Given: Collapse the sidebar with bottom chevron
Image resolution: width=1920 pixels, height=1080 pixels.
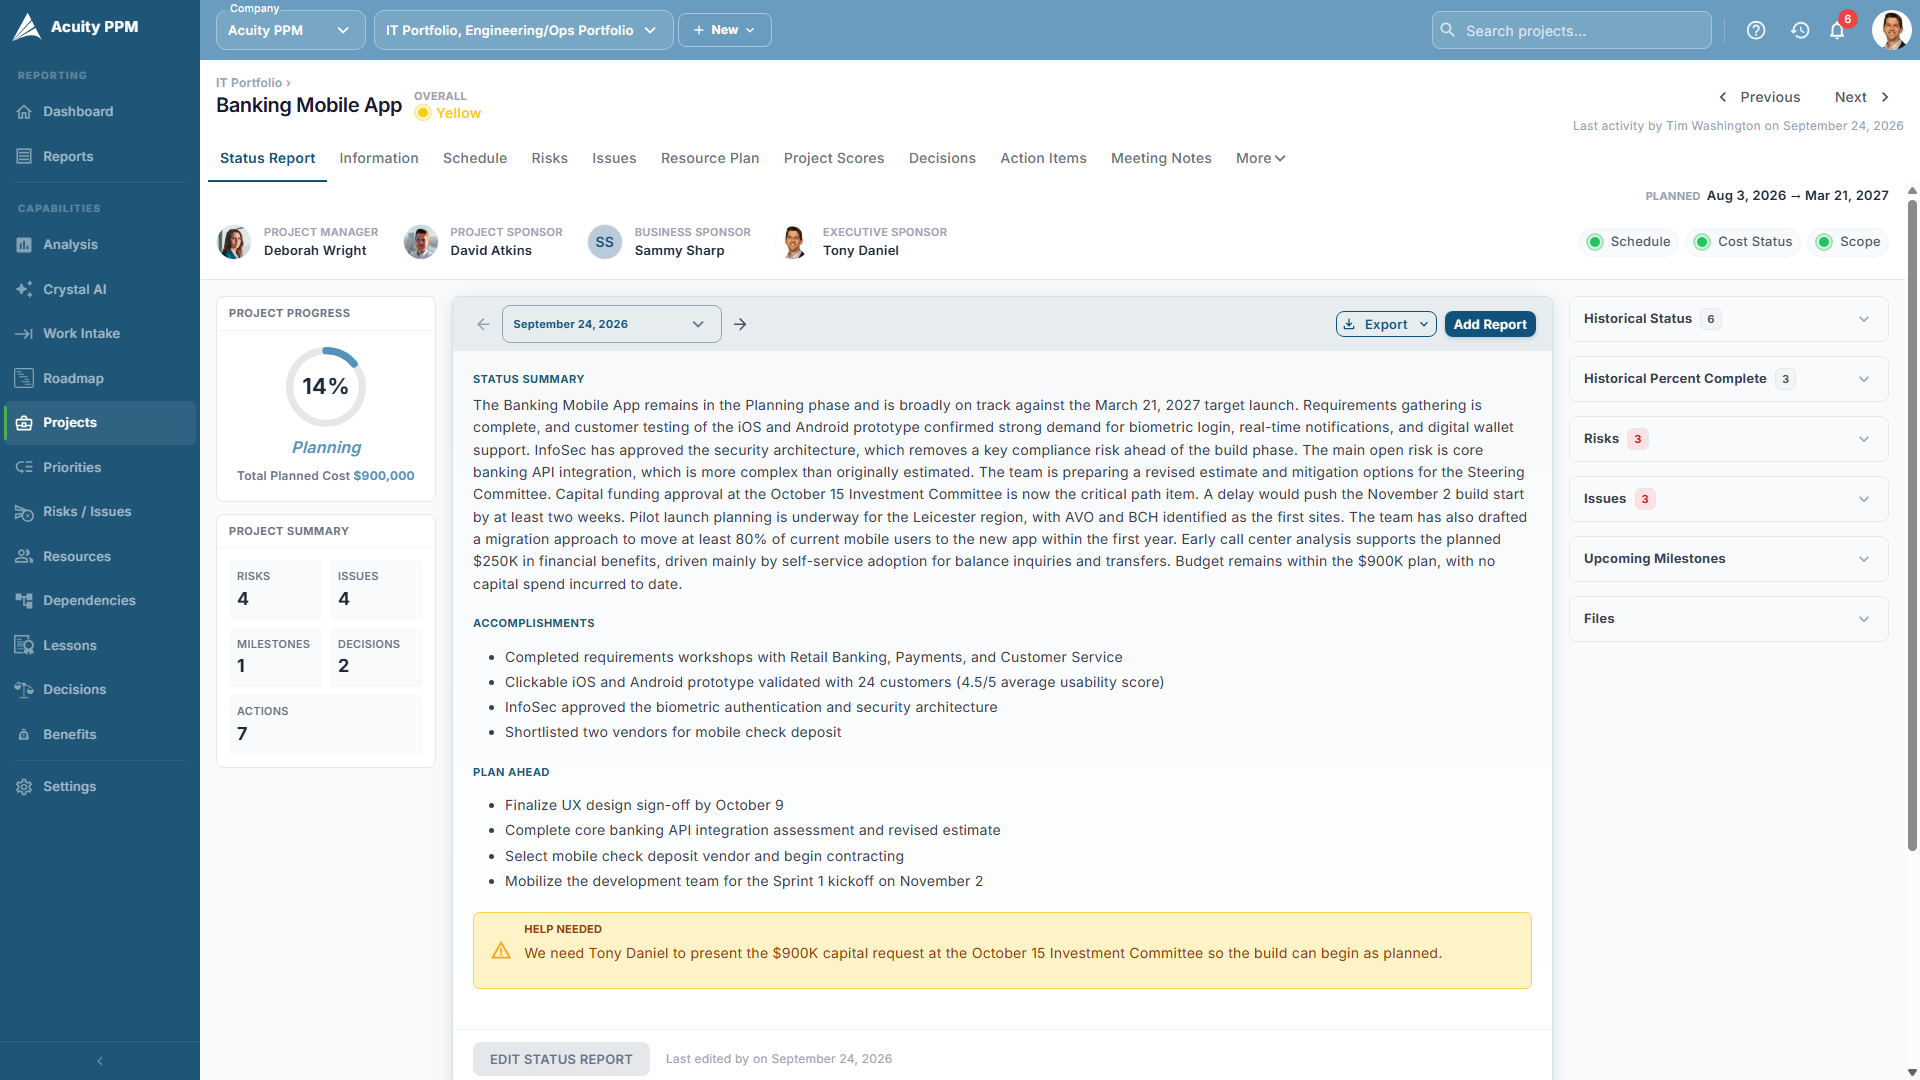Looking at the screenshot, I should pos(100,1061).
